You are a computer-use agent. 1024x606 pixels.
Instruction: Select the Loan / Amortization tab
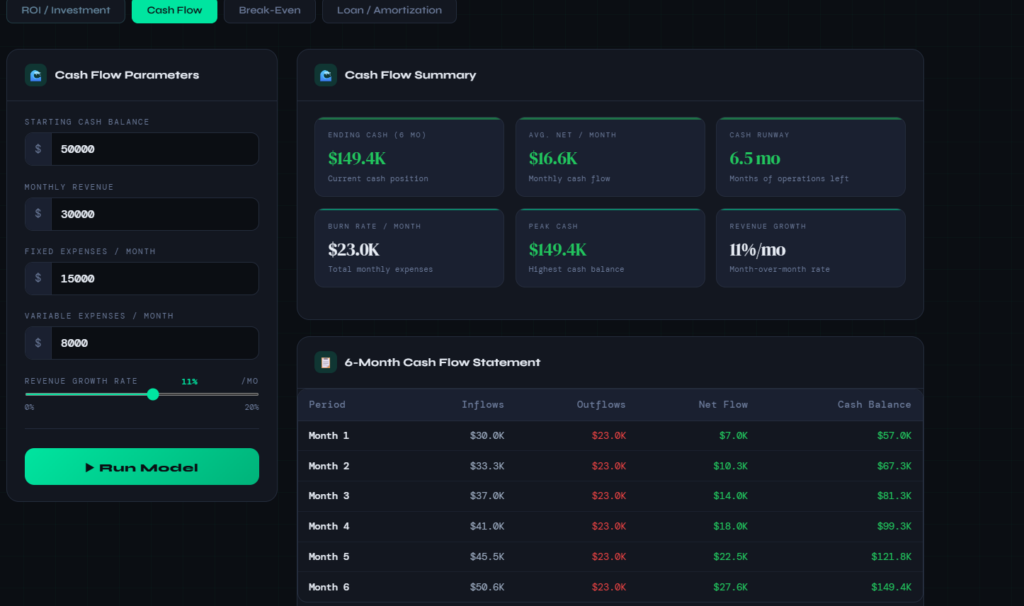click(389, 10)
